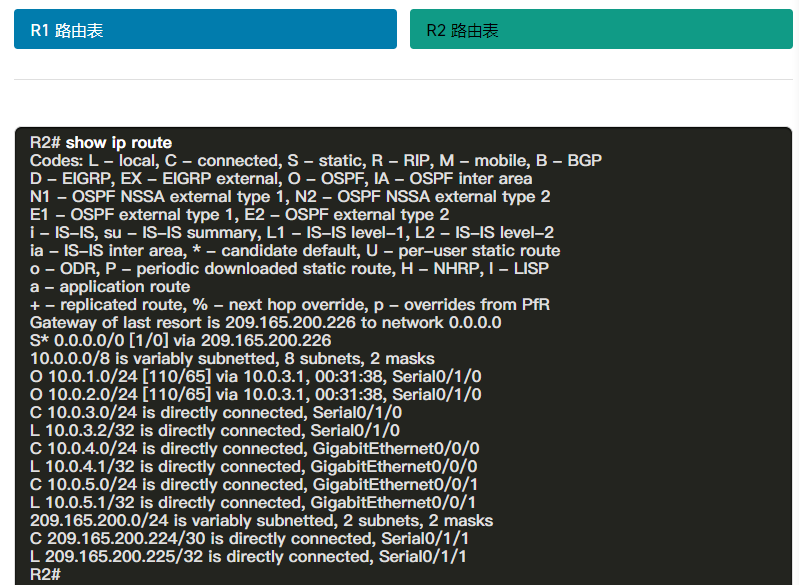
Task: Click the connected route 10.0.3.0/24 line
Action: tap(216, 413)
